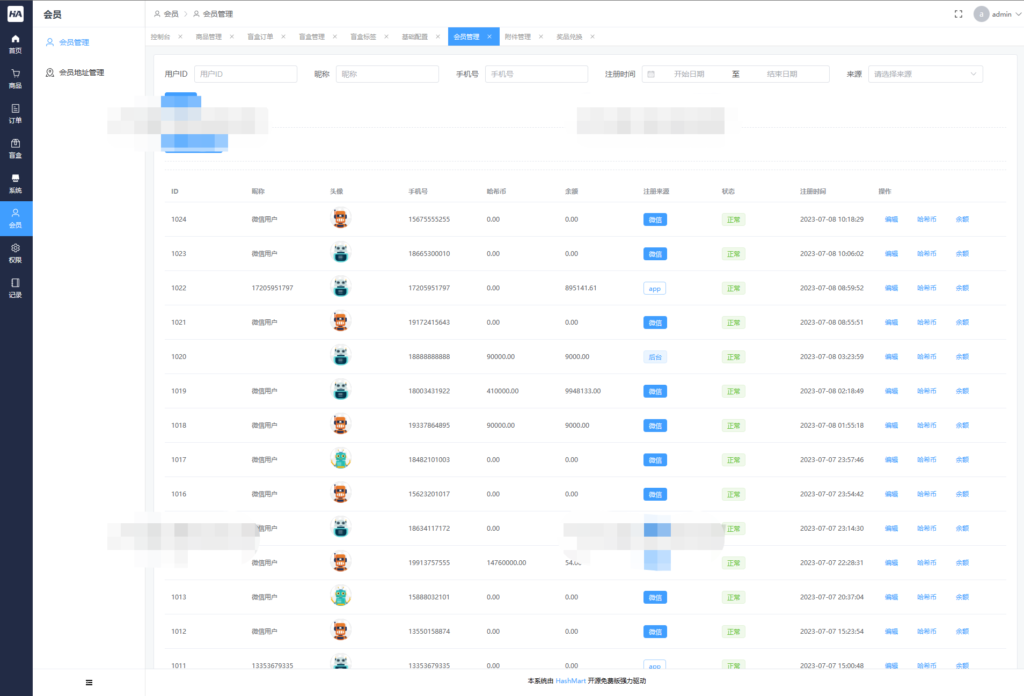
Task: Expand the admin account dropdown
Action: pyautogui.click(x=998, y=13)
